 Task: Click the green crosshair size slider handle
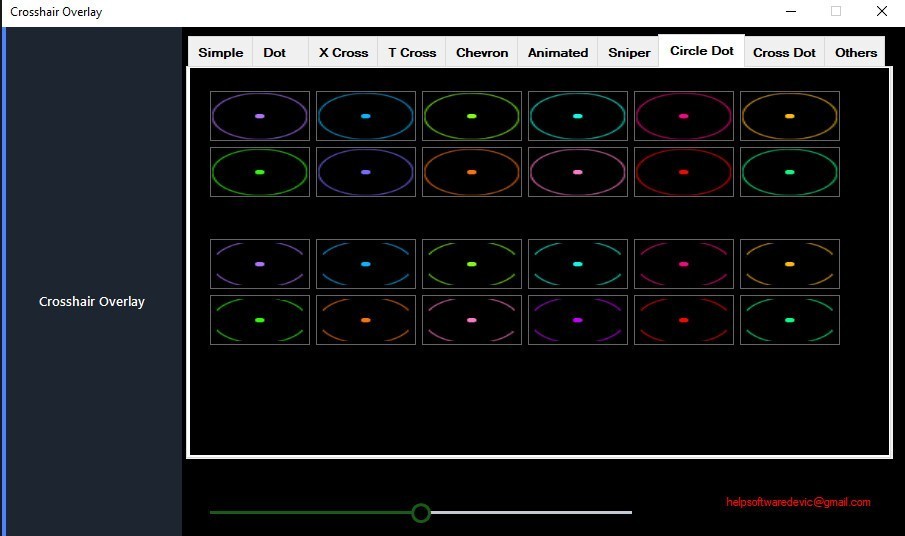421,512
